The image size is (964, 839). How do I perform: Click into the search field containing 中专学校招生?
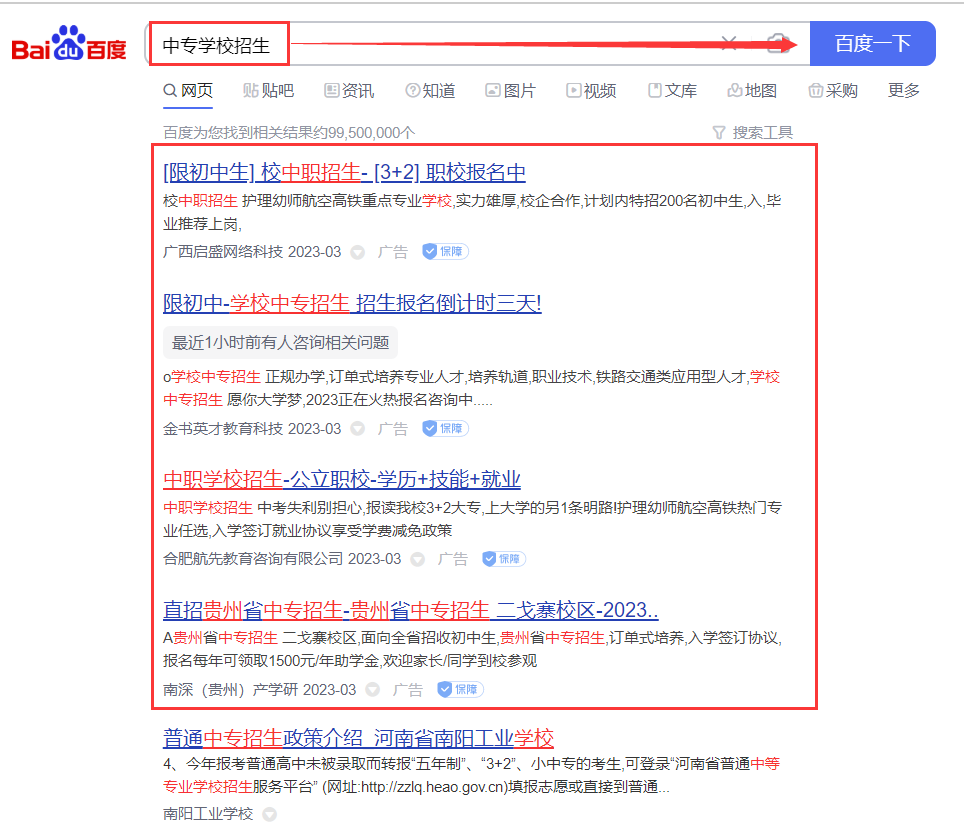[440, 45]
